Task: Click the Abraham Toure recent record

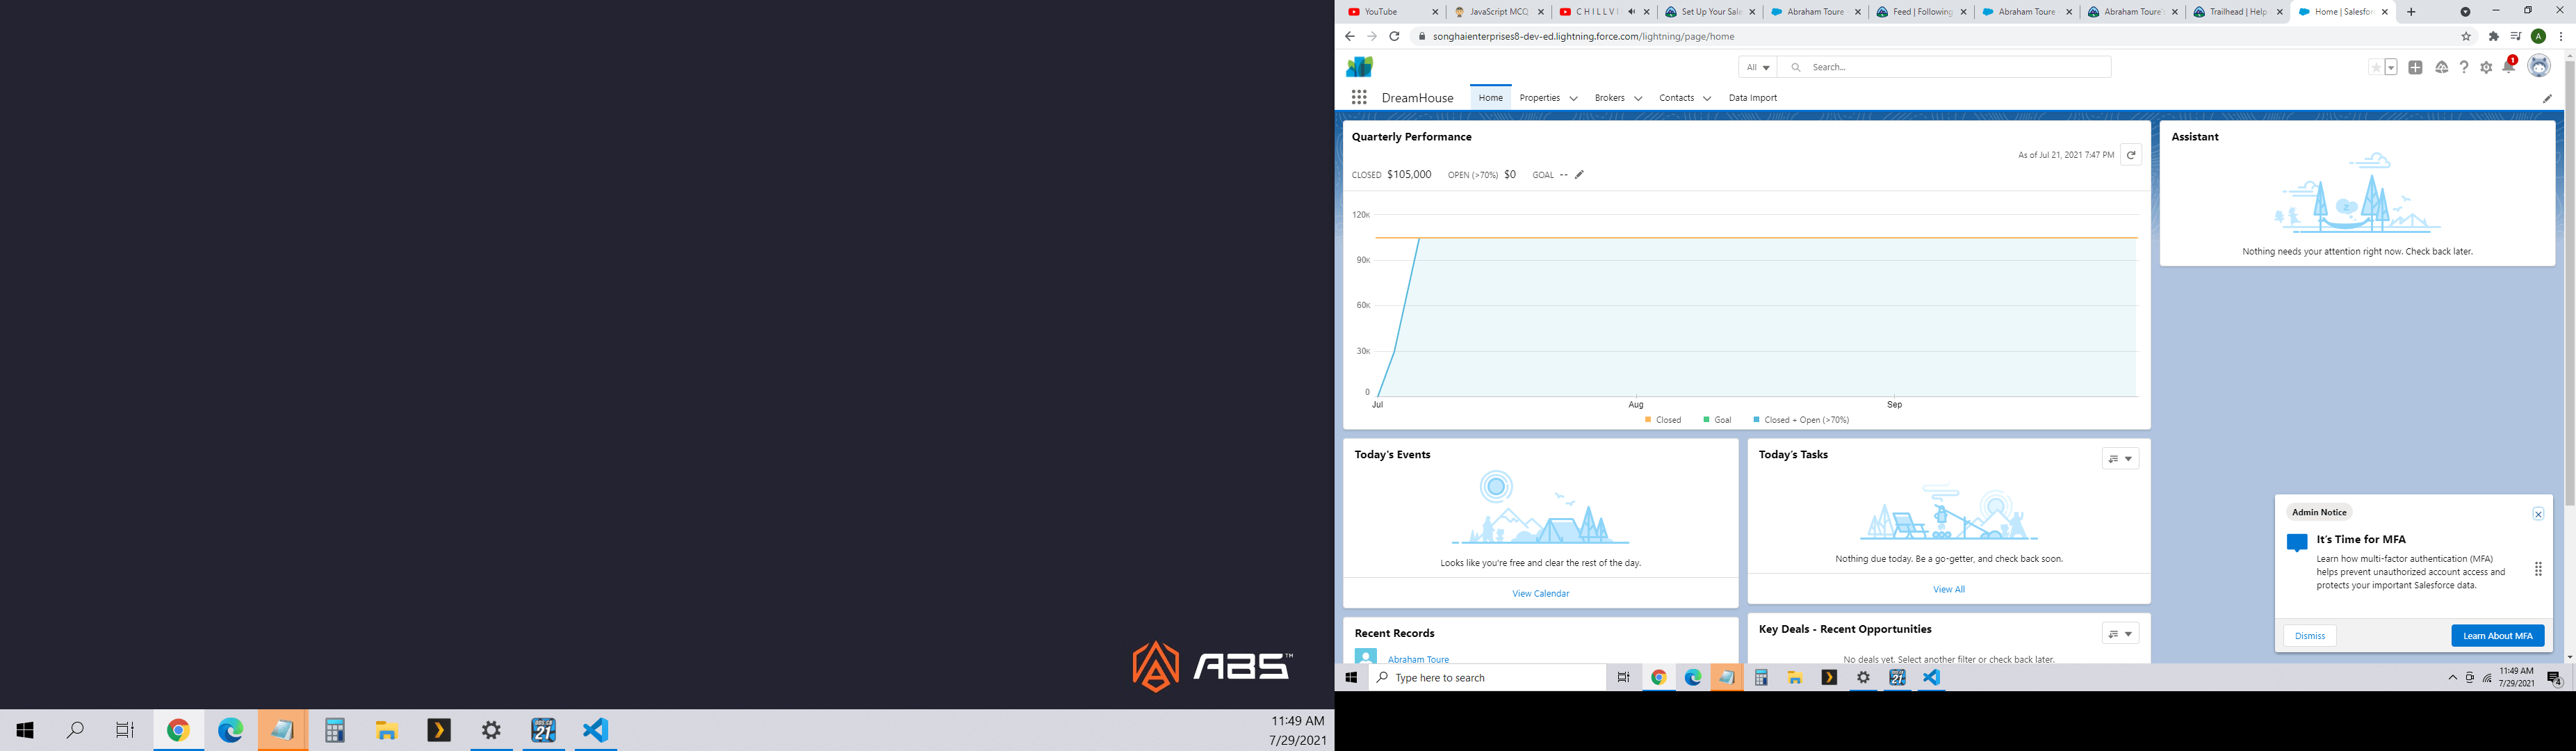Action: tap(1418, 659)
